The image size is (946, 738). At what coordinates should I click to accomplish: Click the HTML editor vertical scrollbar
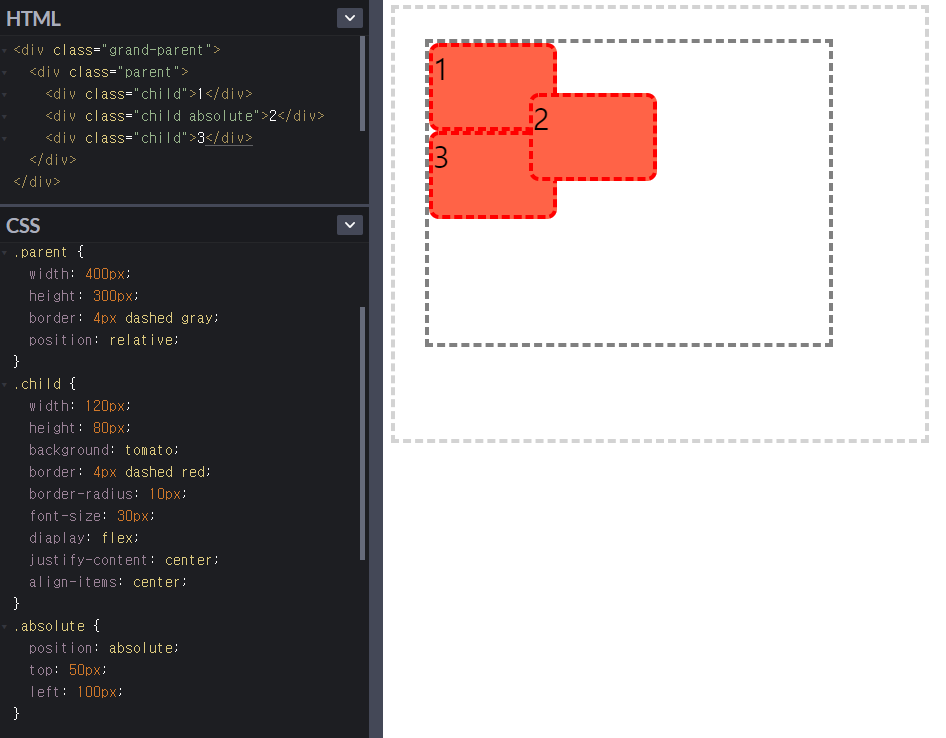[x=363, y=83]
